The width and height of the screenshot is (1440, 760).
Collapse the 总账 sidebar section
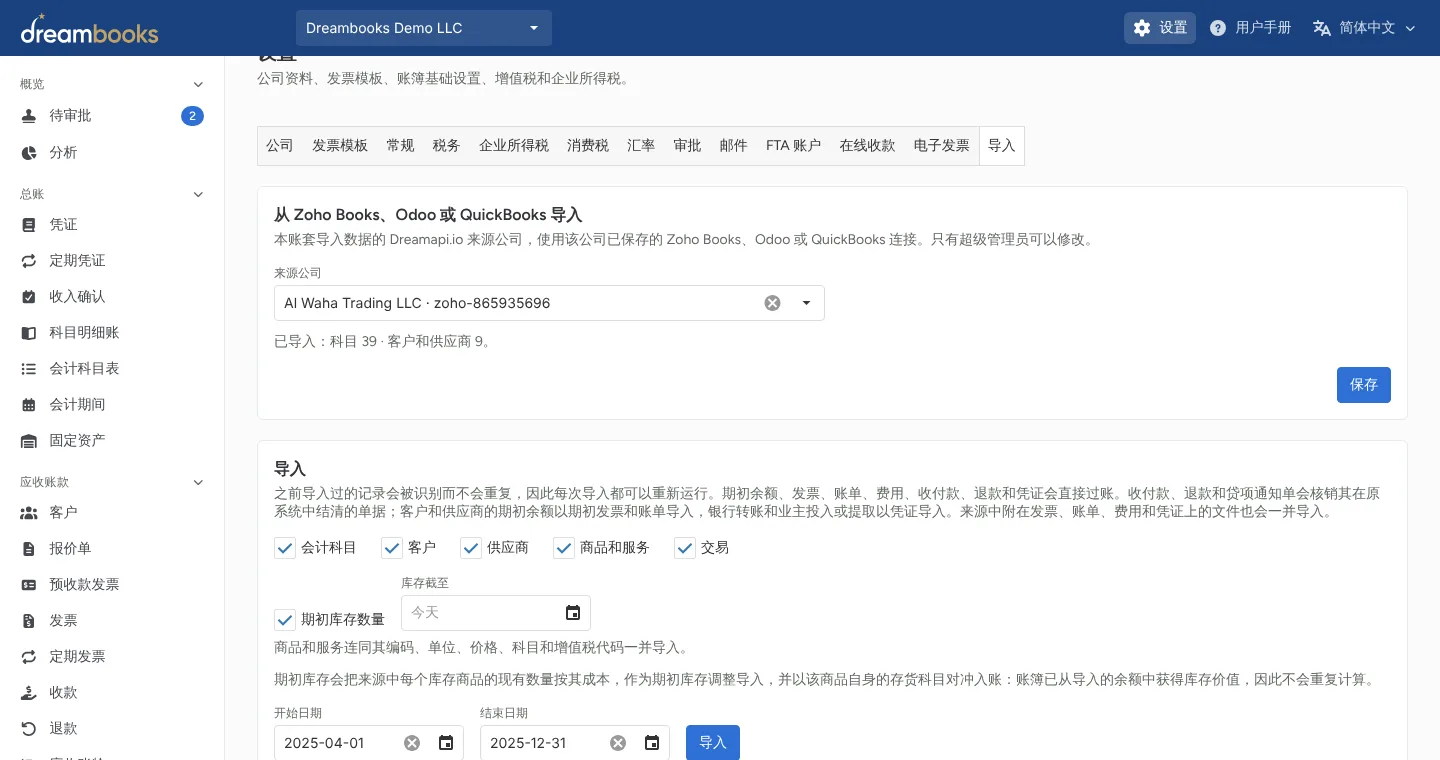[x=198, y=194]
